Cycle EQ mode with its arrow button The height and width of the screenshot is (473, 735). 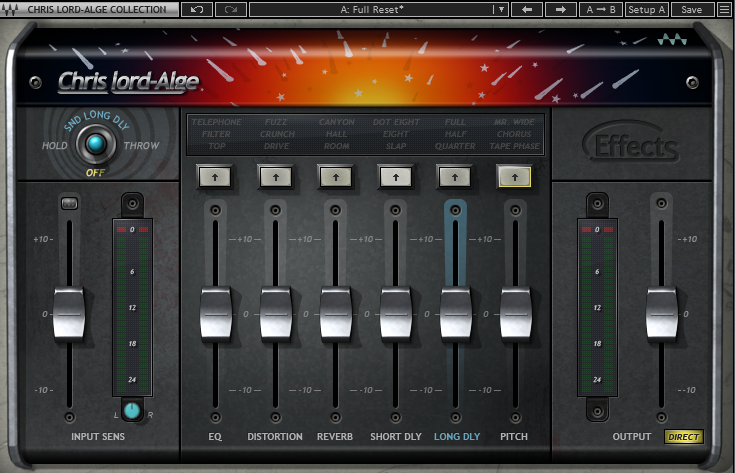(x=215, y=177)
